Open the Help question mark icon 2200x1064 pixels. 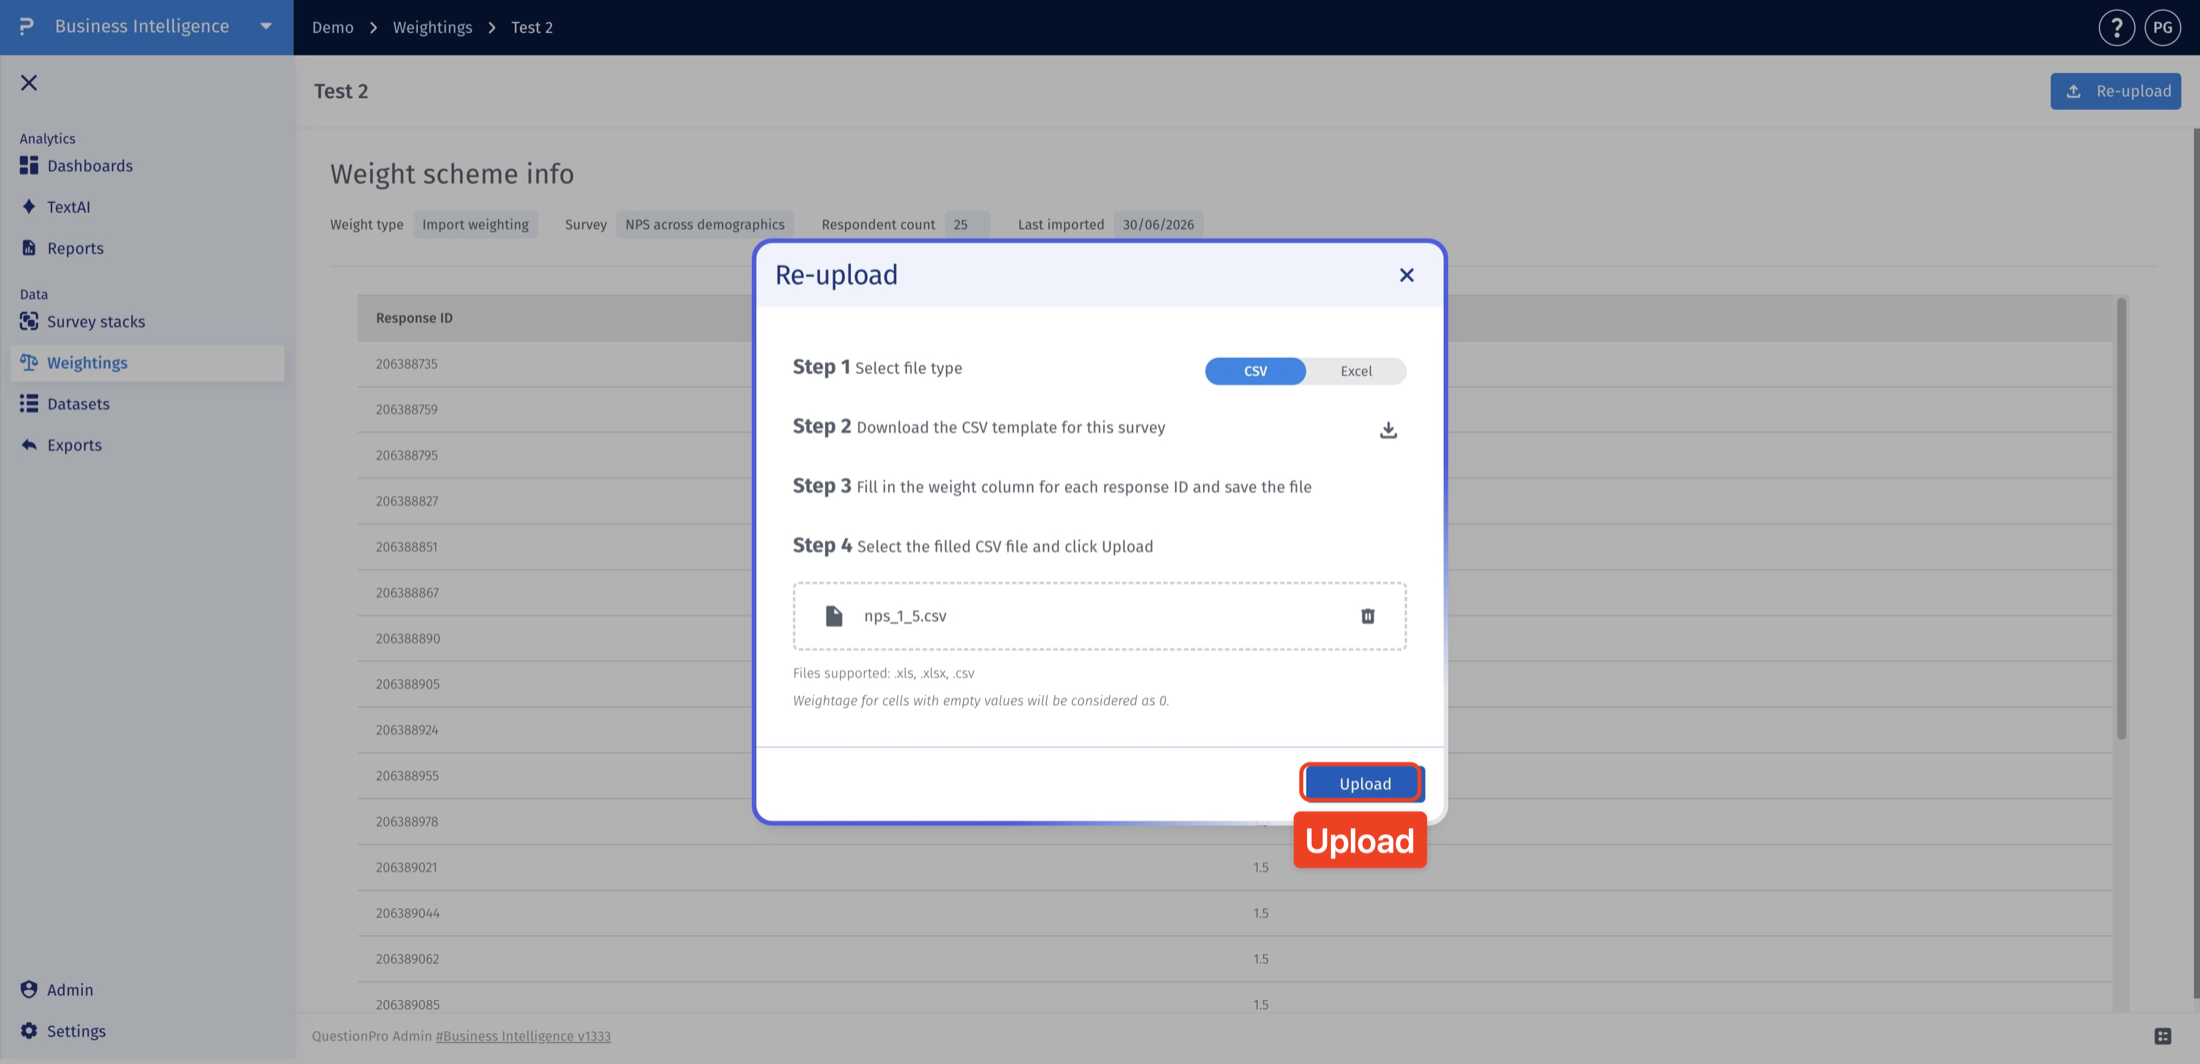click(2116, 27)
